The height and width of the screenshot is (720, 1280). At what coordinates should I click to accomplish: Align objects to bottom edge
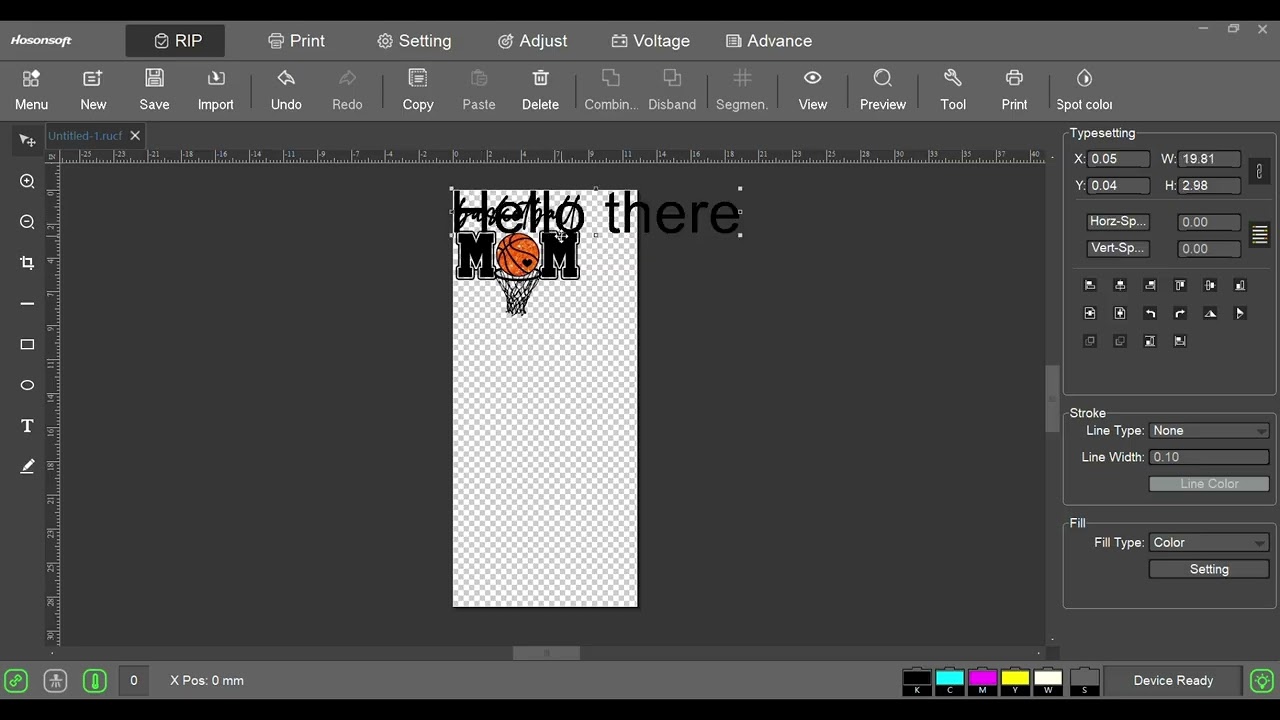1240,285
